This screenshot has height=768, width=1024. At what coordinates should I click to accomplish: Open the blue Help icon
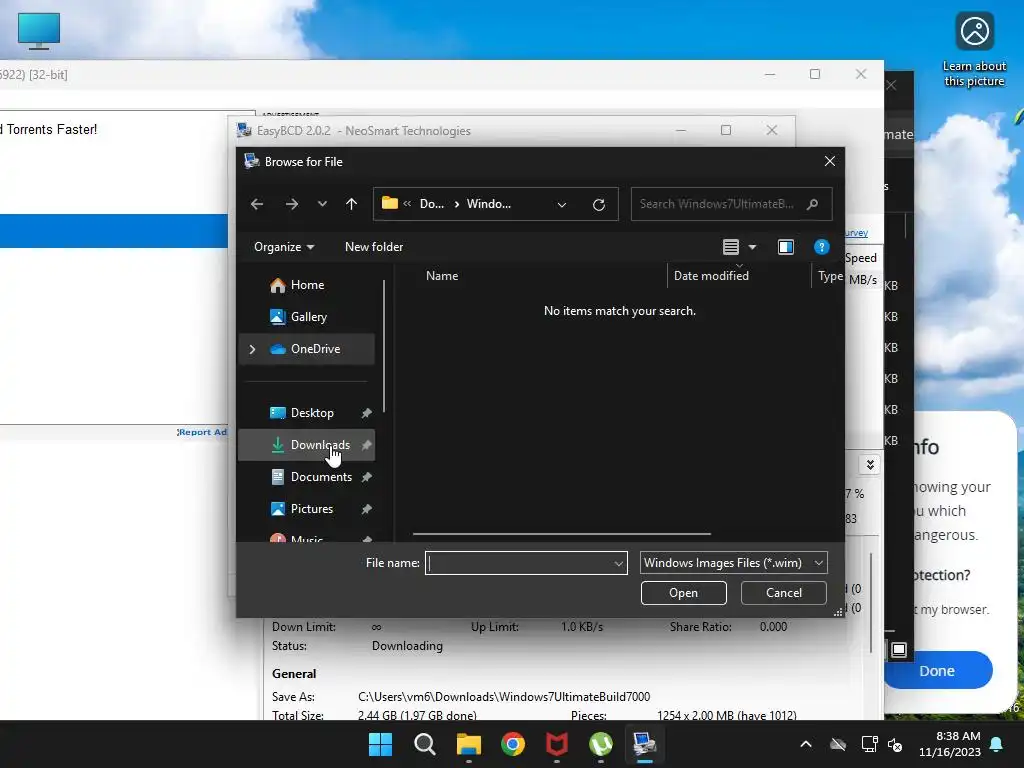[822, 247]
